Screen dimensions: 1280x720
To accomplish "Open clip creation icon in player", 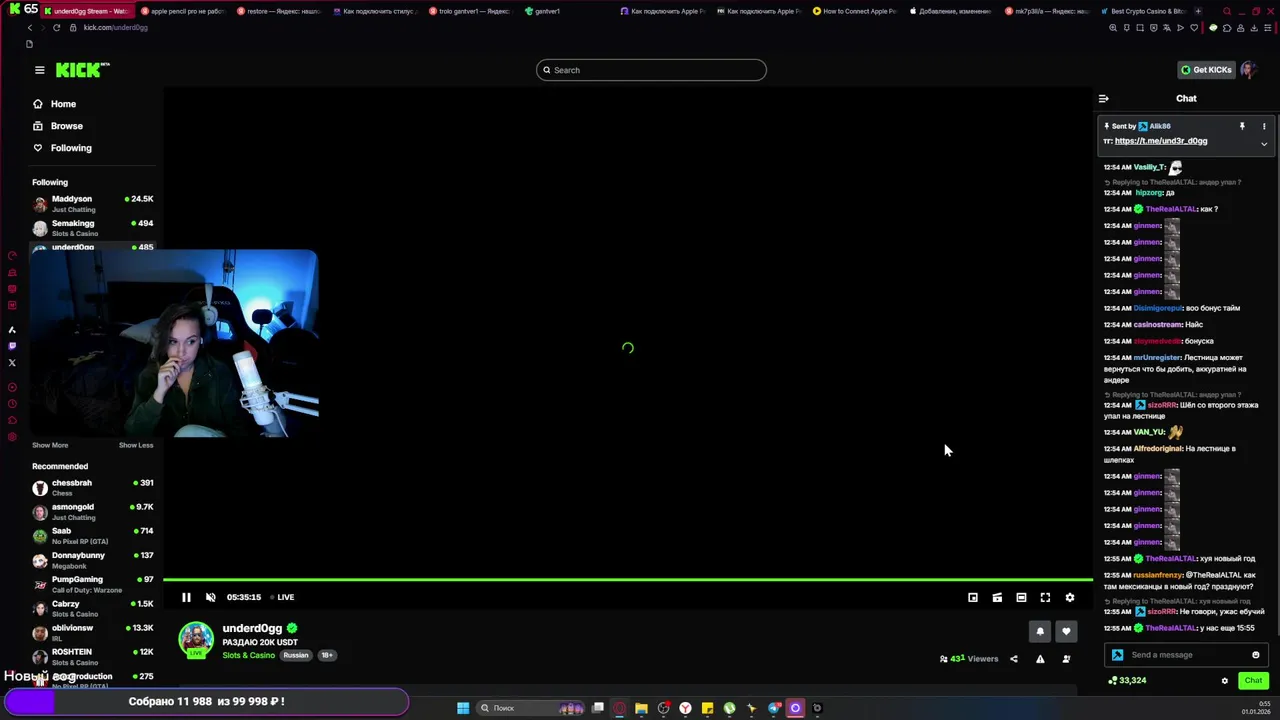I will [x=997, y=597].
